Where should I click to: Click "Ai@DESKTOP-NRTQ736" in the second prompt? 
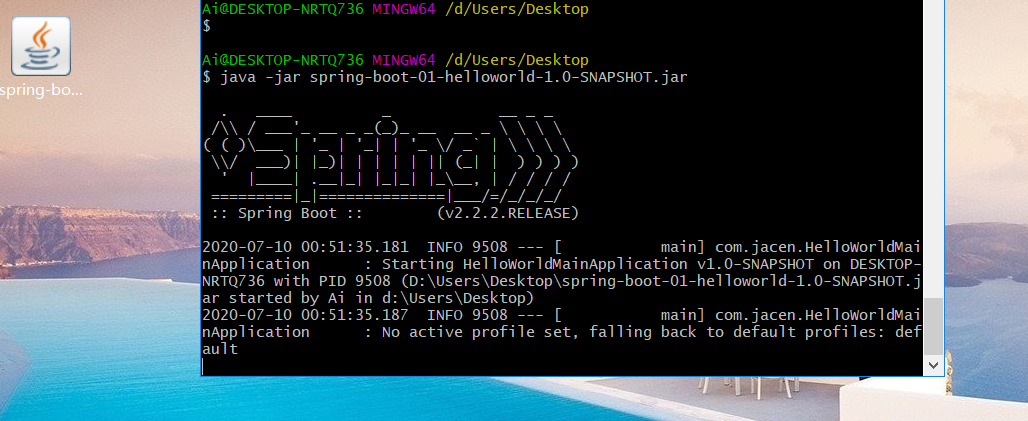(x=283, y=60)
